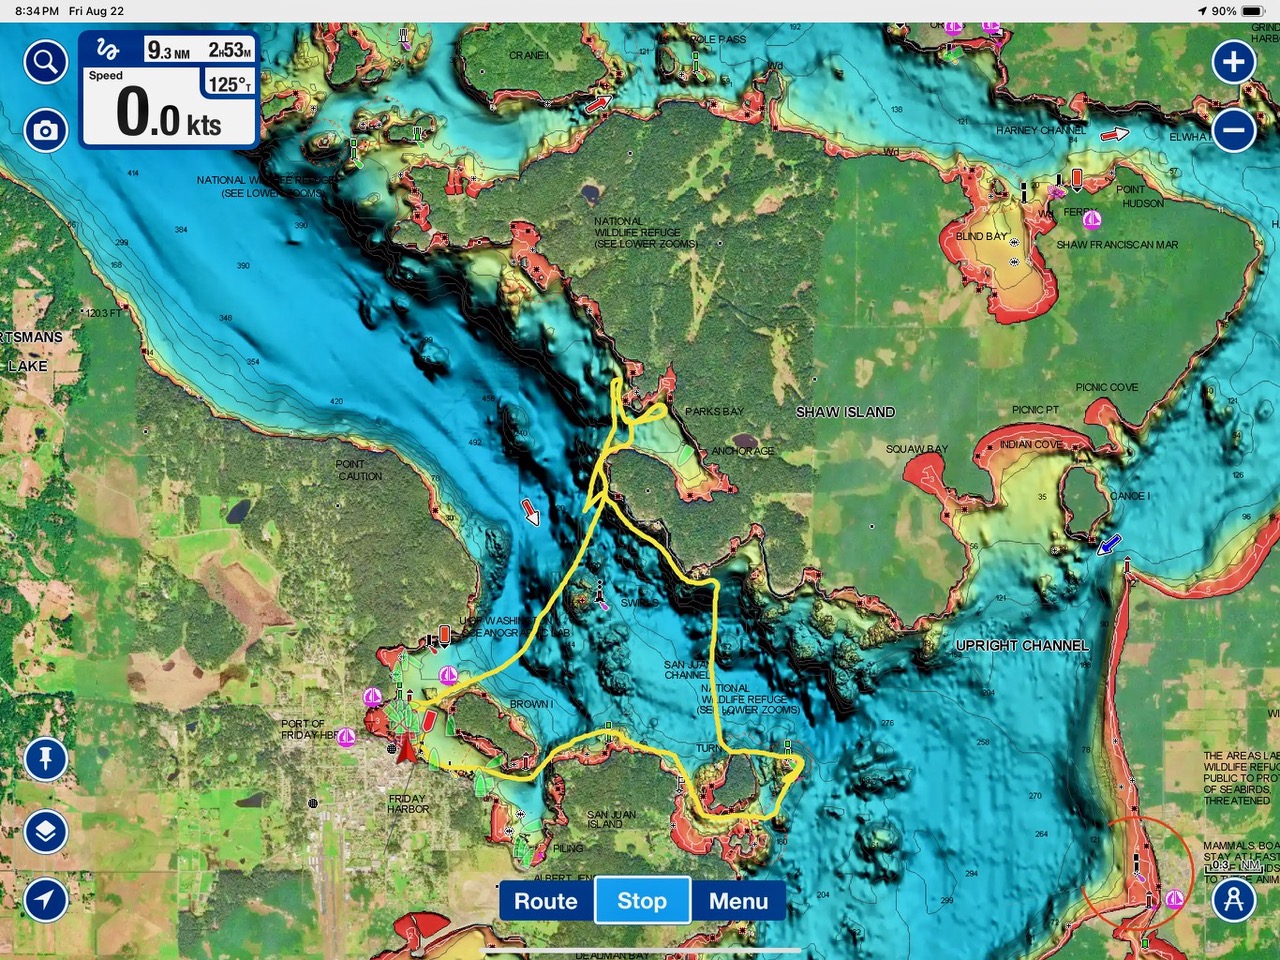Viewport: 1280px width, 960px height.
Task: Open the chart search magnifier
Action: point(45,63)
